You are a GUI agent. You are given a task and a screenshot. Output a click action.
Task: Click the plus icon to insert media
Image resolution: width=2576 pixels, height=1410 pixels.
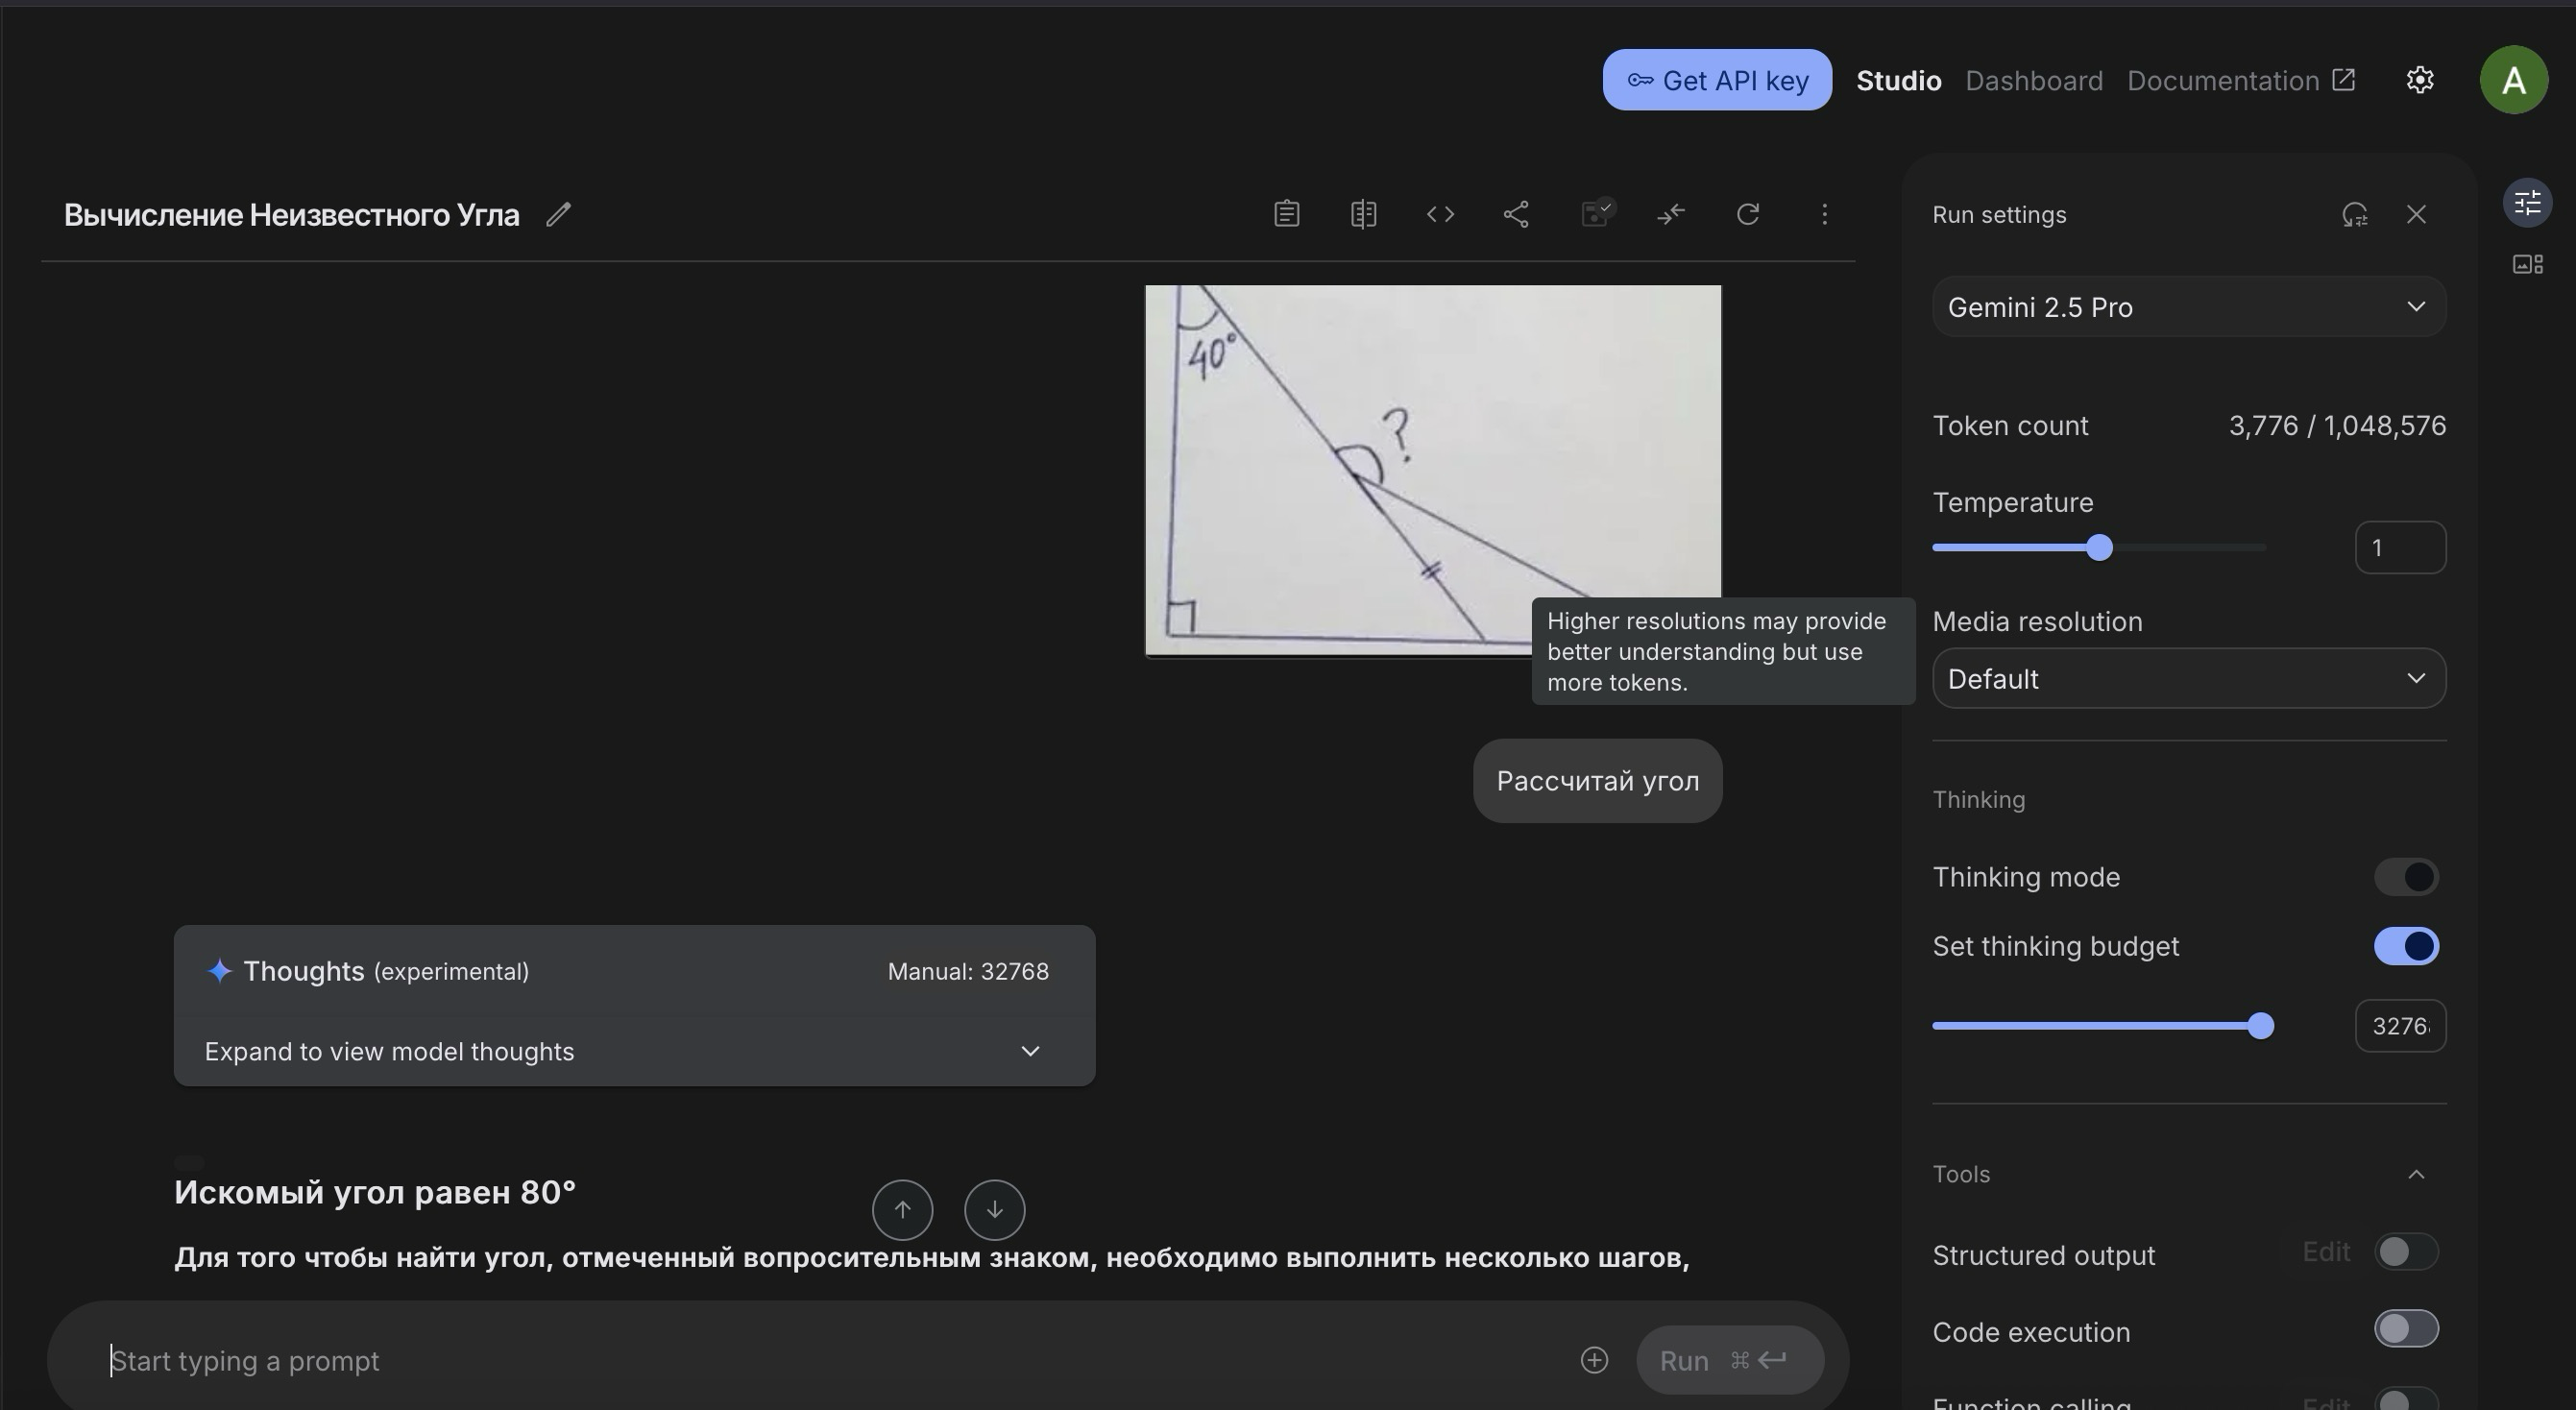coord(1594,1360)
